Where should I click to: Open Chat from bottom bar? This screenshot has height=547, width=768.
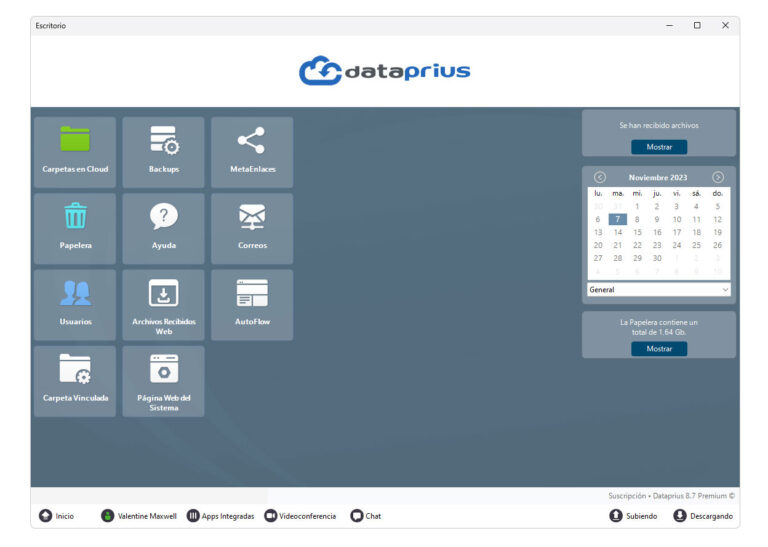366,516
